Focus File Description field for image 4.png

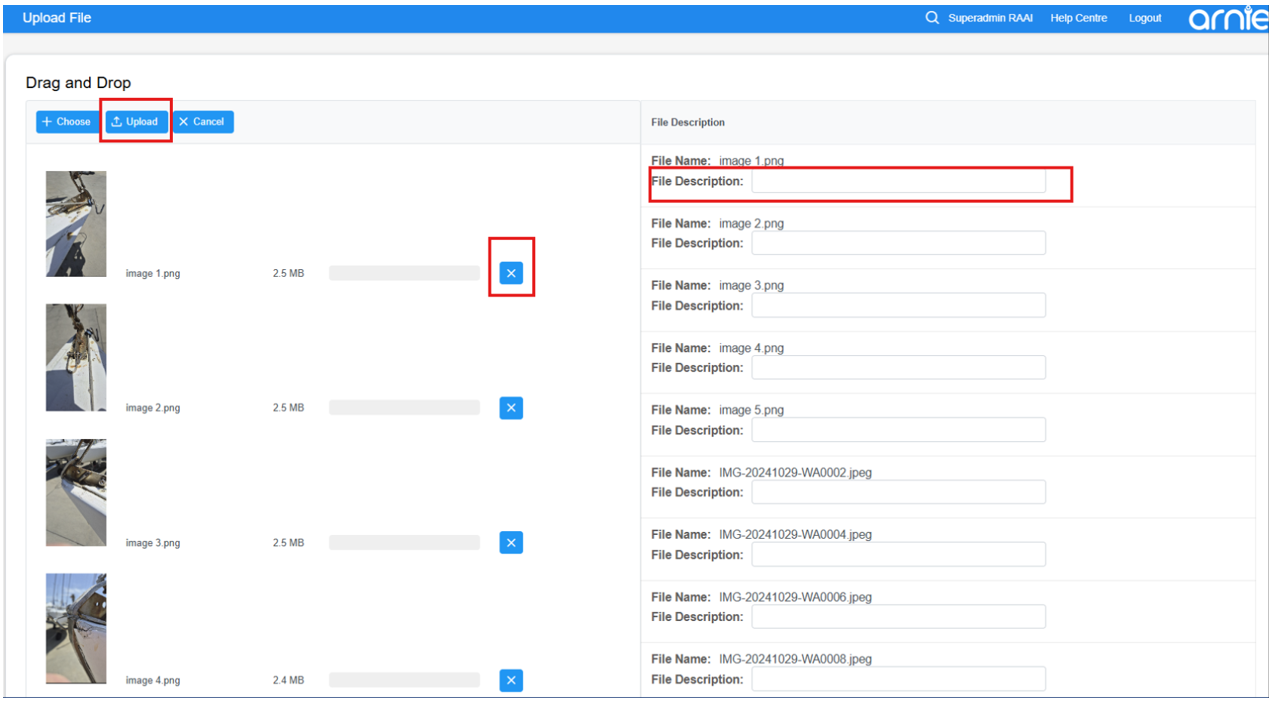tap(898, 368)
